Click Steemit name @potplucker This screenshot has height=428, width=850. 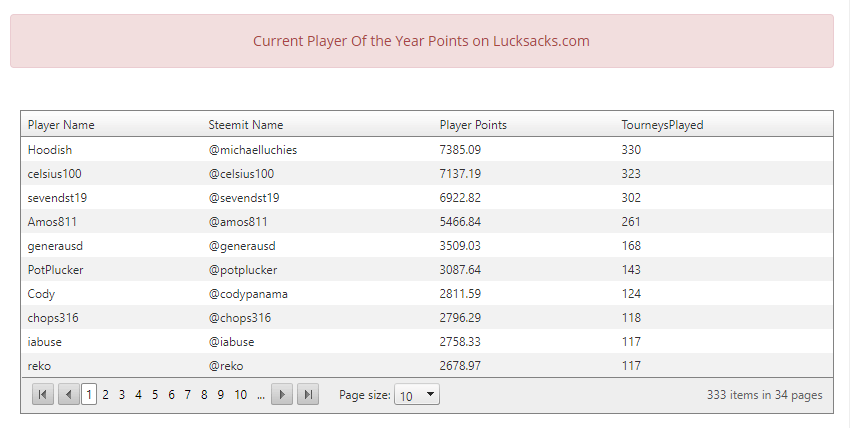pos(243,270)
